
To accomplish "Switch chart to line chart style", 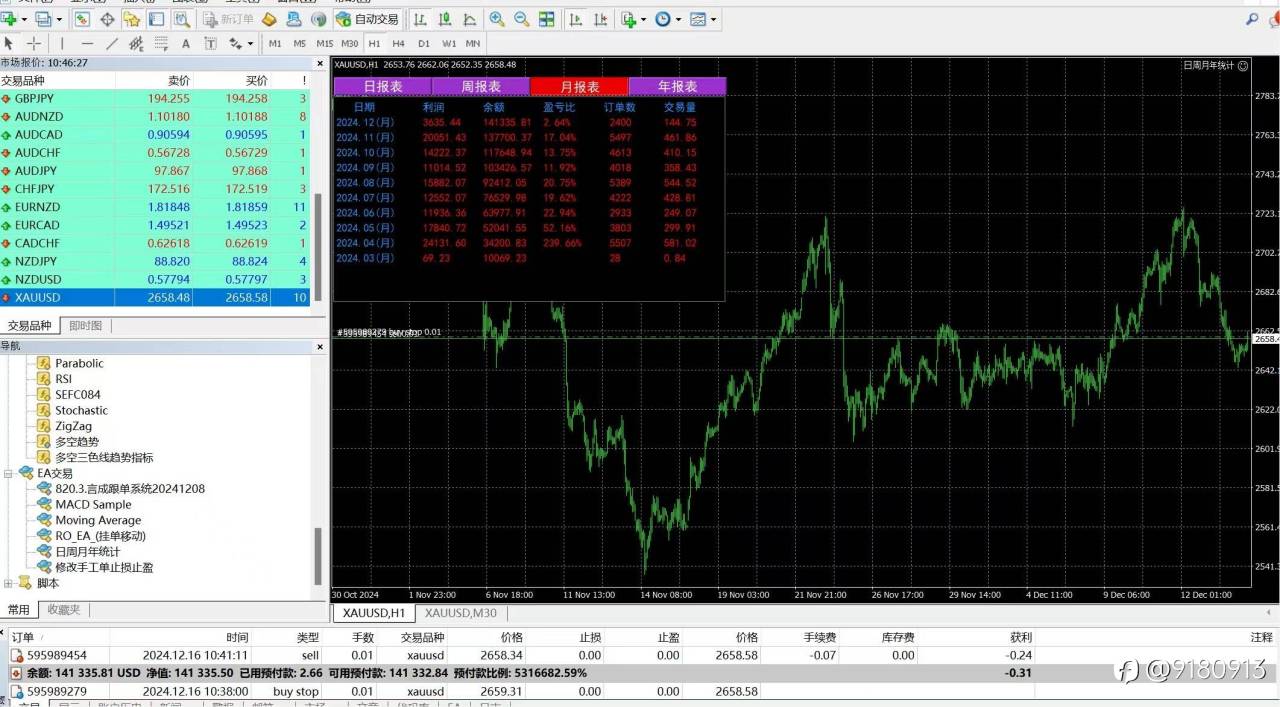I will pos(469,19).
